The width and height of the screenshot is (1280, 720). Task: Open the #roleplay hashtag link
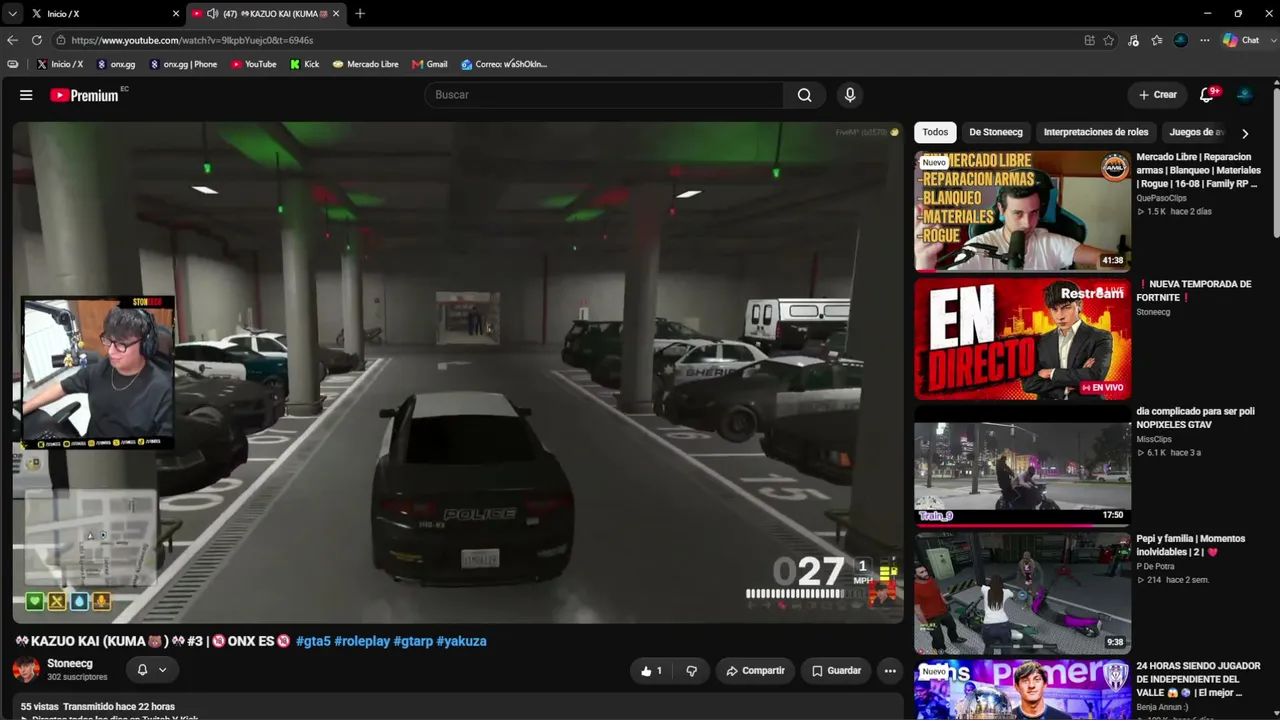pos(362,641)
